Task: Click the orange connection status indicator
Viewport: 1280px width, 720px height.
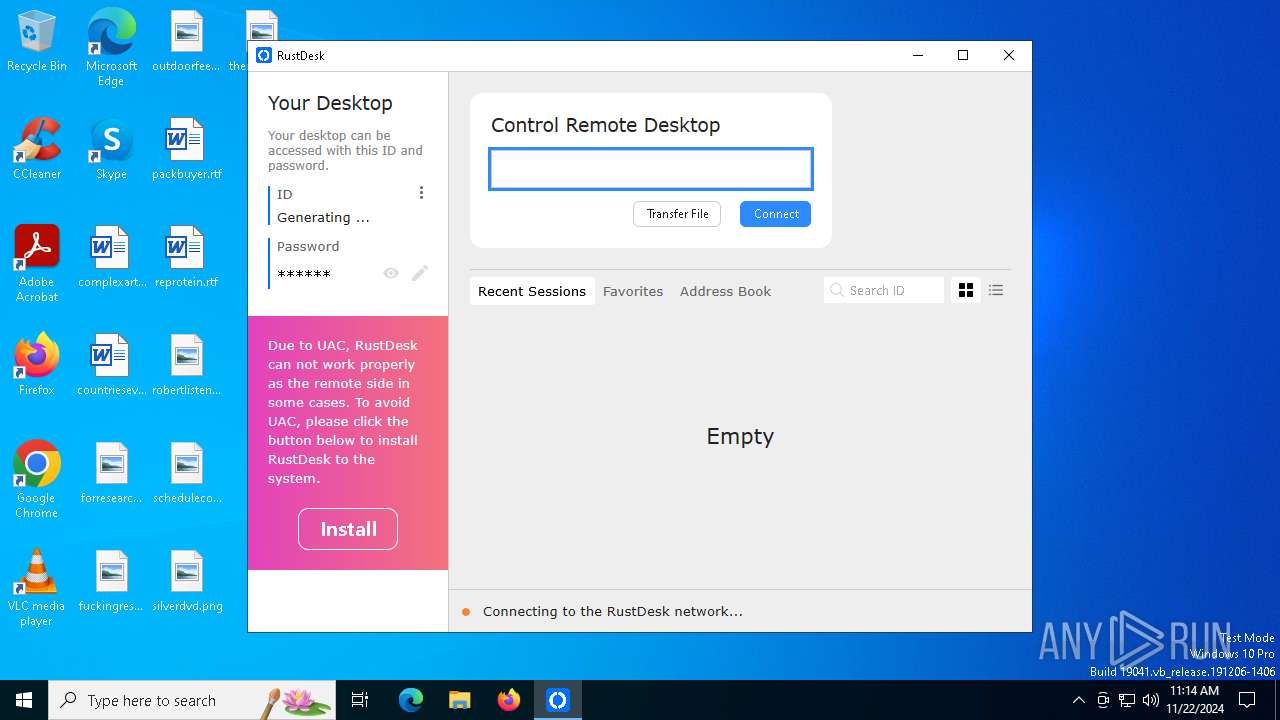Action: coord(466,612)
